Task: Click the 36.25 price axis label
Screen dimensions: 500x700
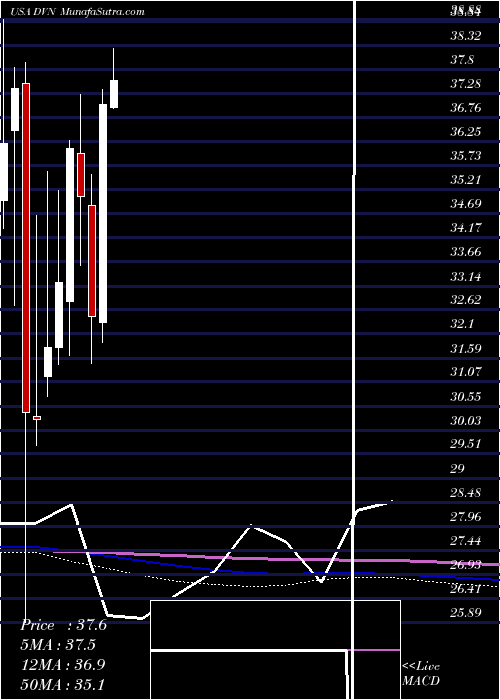Action: pos(466,132)
